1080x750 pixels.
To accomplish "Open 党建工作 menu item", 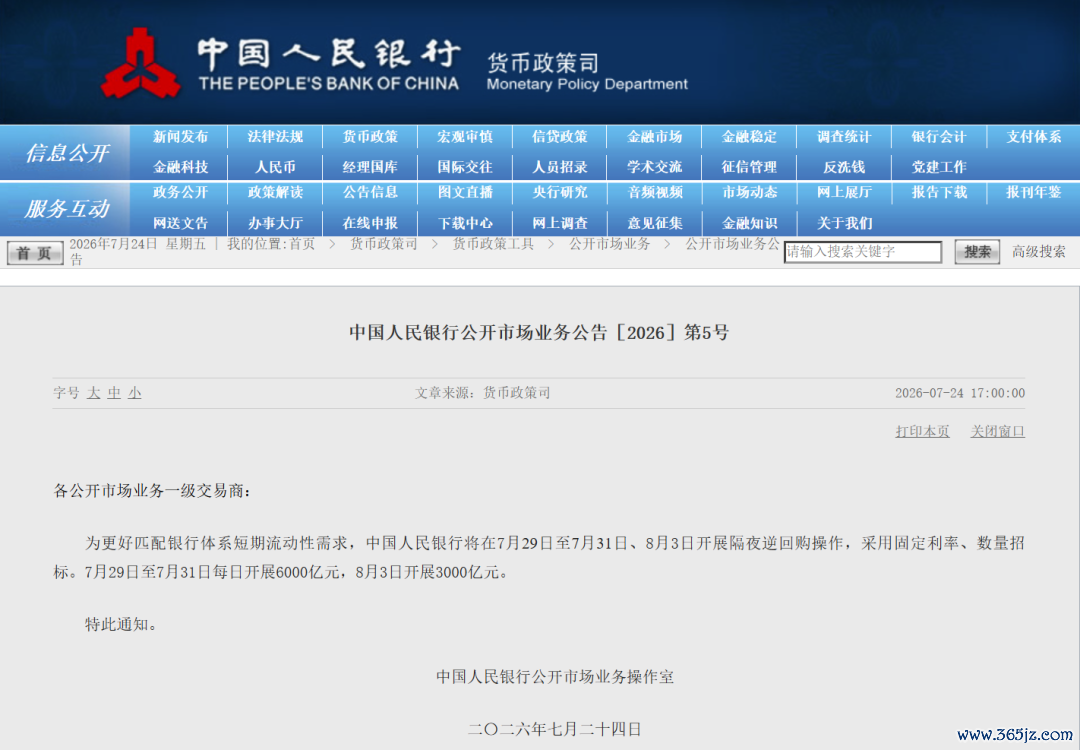I will click(939, 167).
